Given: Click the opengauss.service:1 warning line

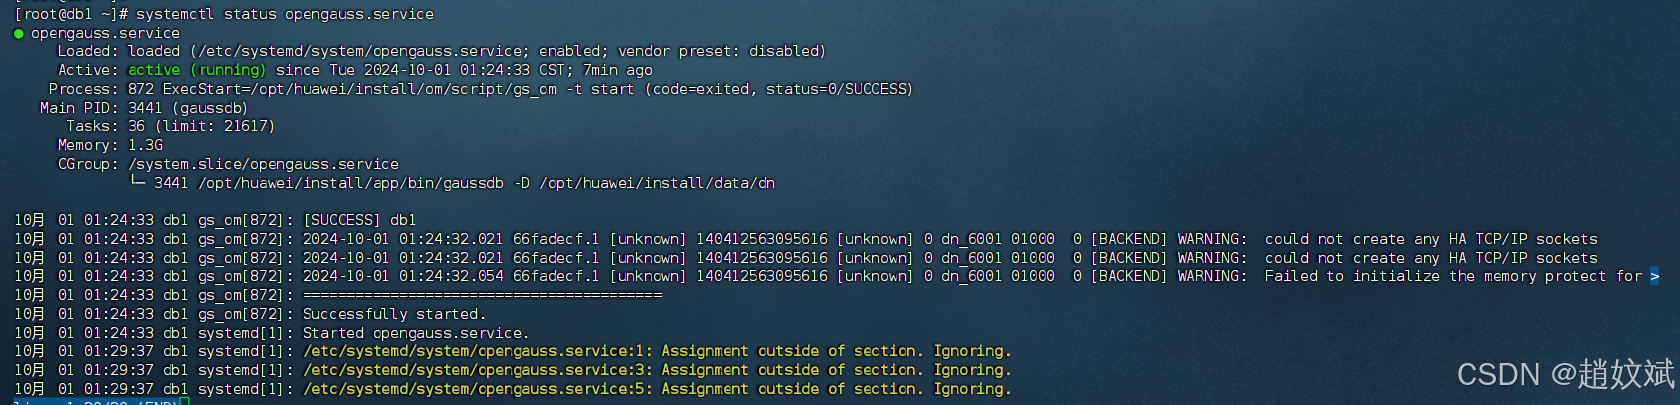Looking at the screenshot, I should [x=657, y=351].
